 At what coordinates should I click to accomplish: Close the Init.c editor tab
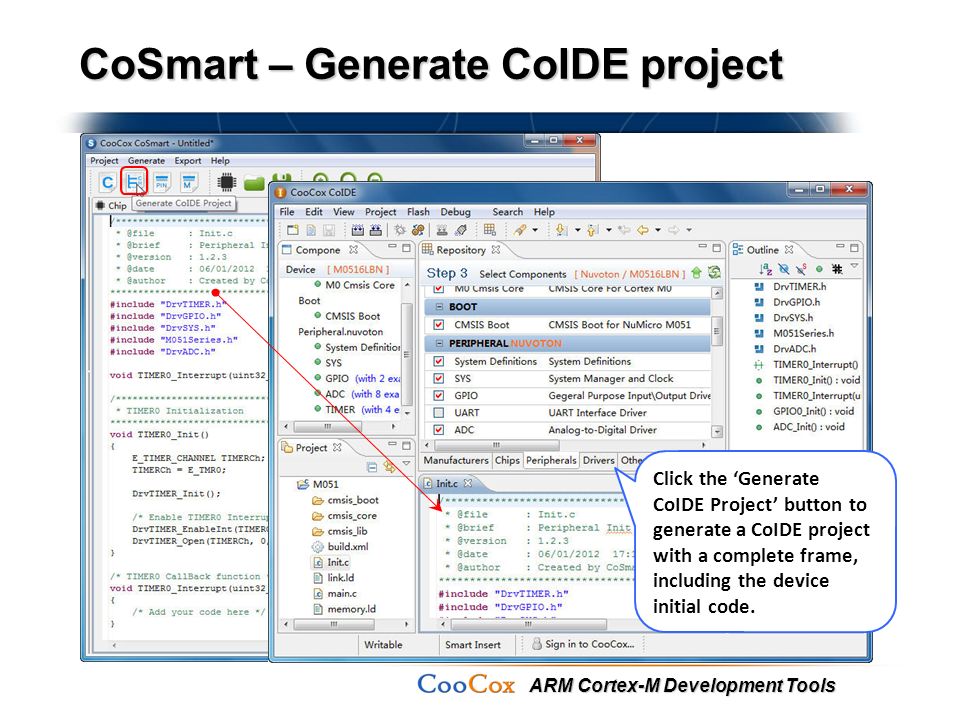click(468, 483)
